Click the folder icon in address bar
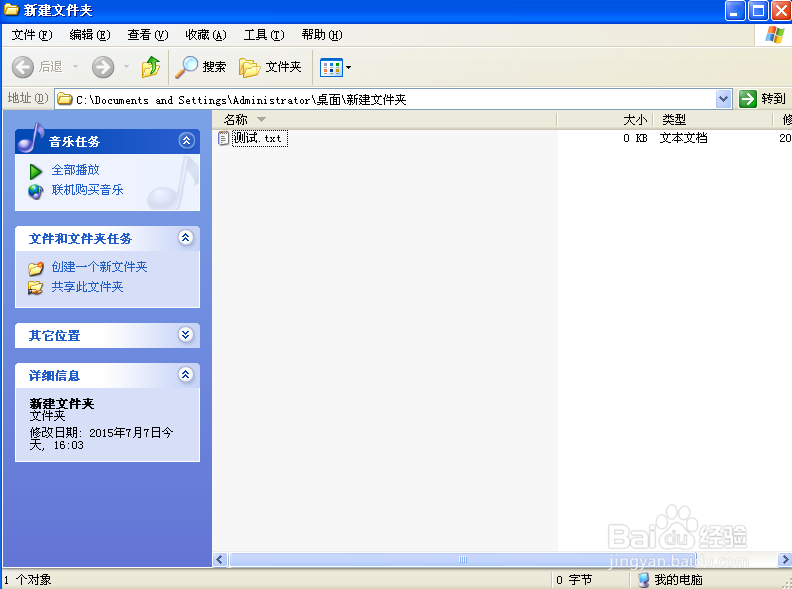 tap(64, 99)
